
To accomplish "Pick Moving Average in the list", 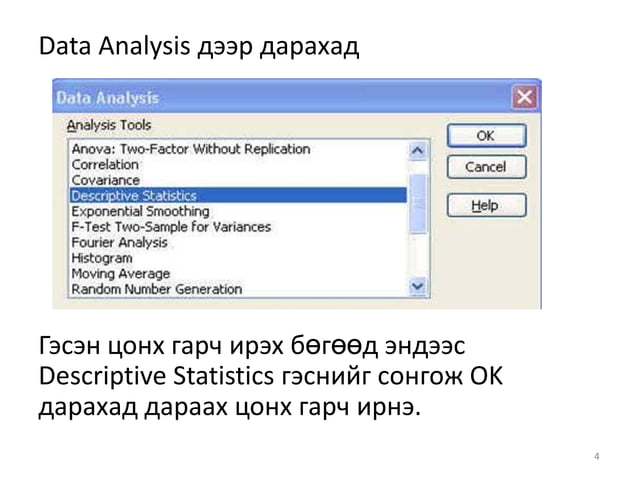I will click(238, 273).
